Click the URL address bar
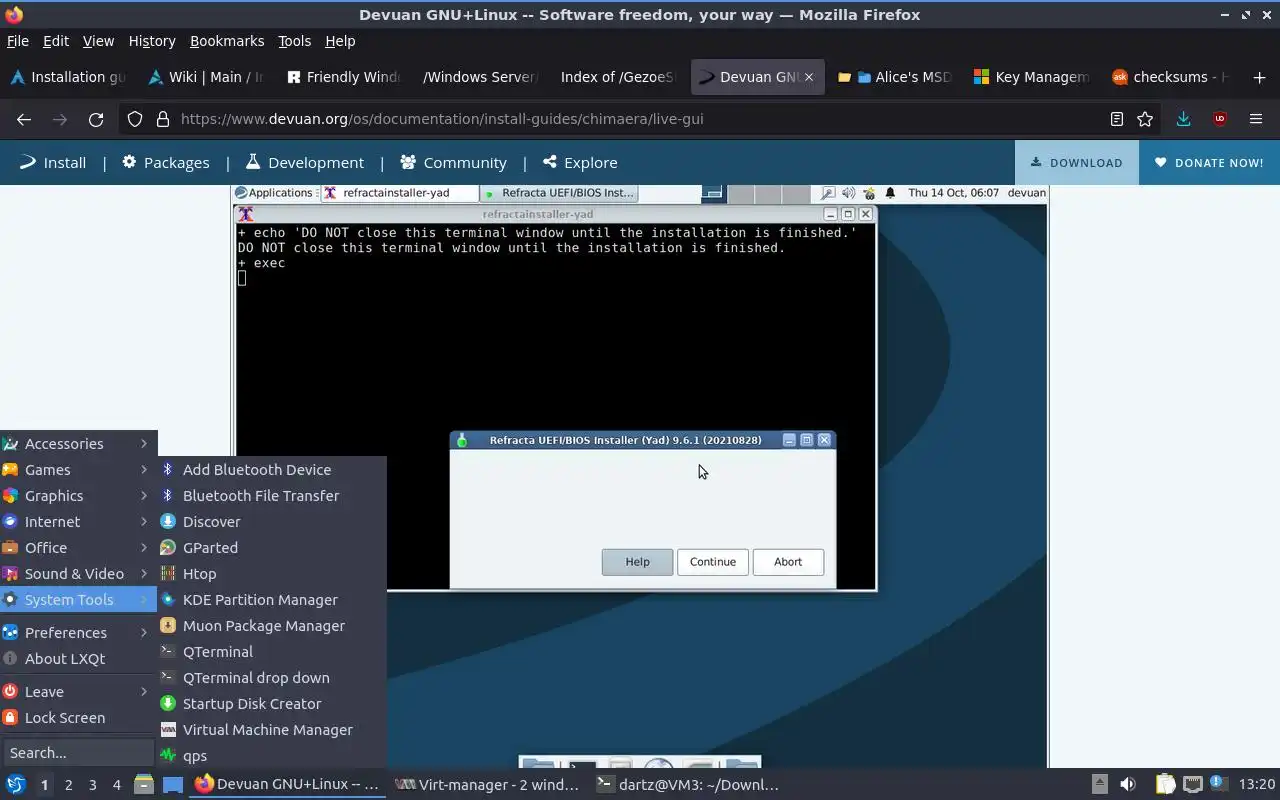The height and width of the screenshot is (800, 1280). tap(640, 119)
